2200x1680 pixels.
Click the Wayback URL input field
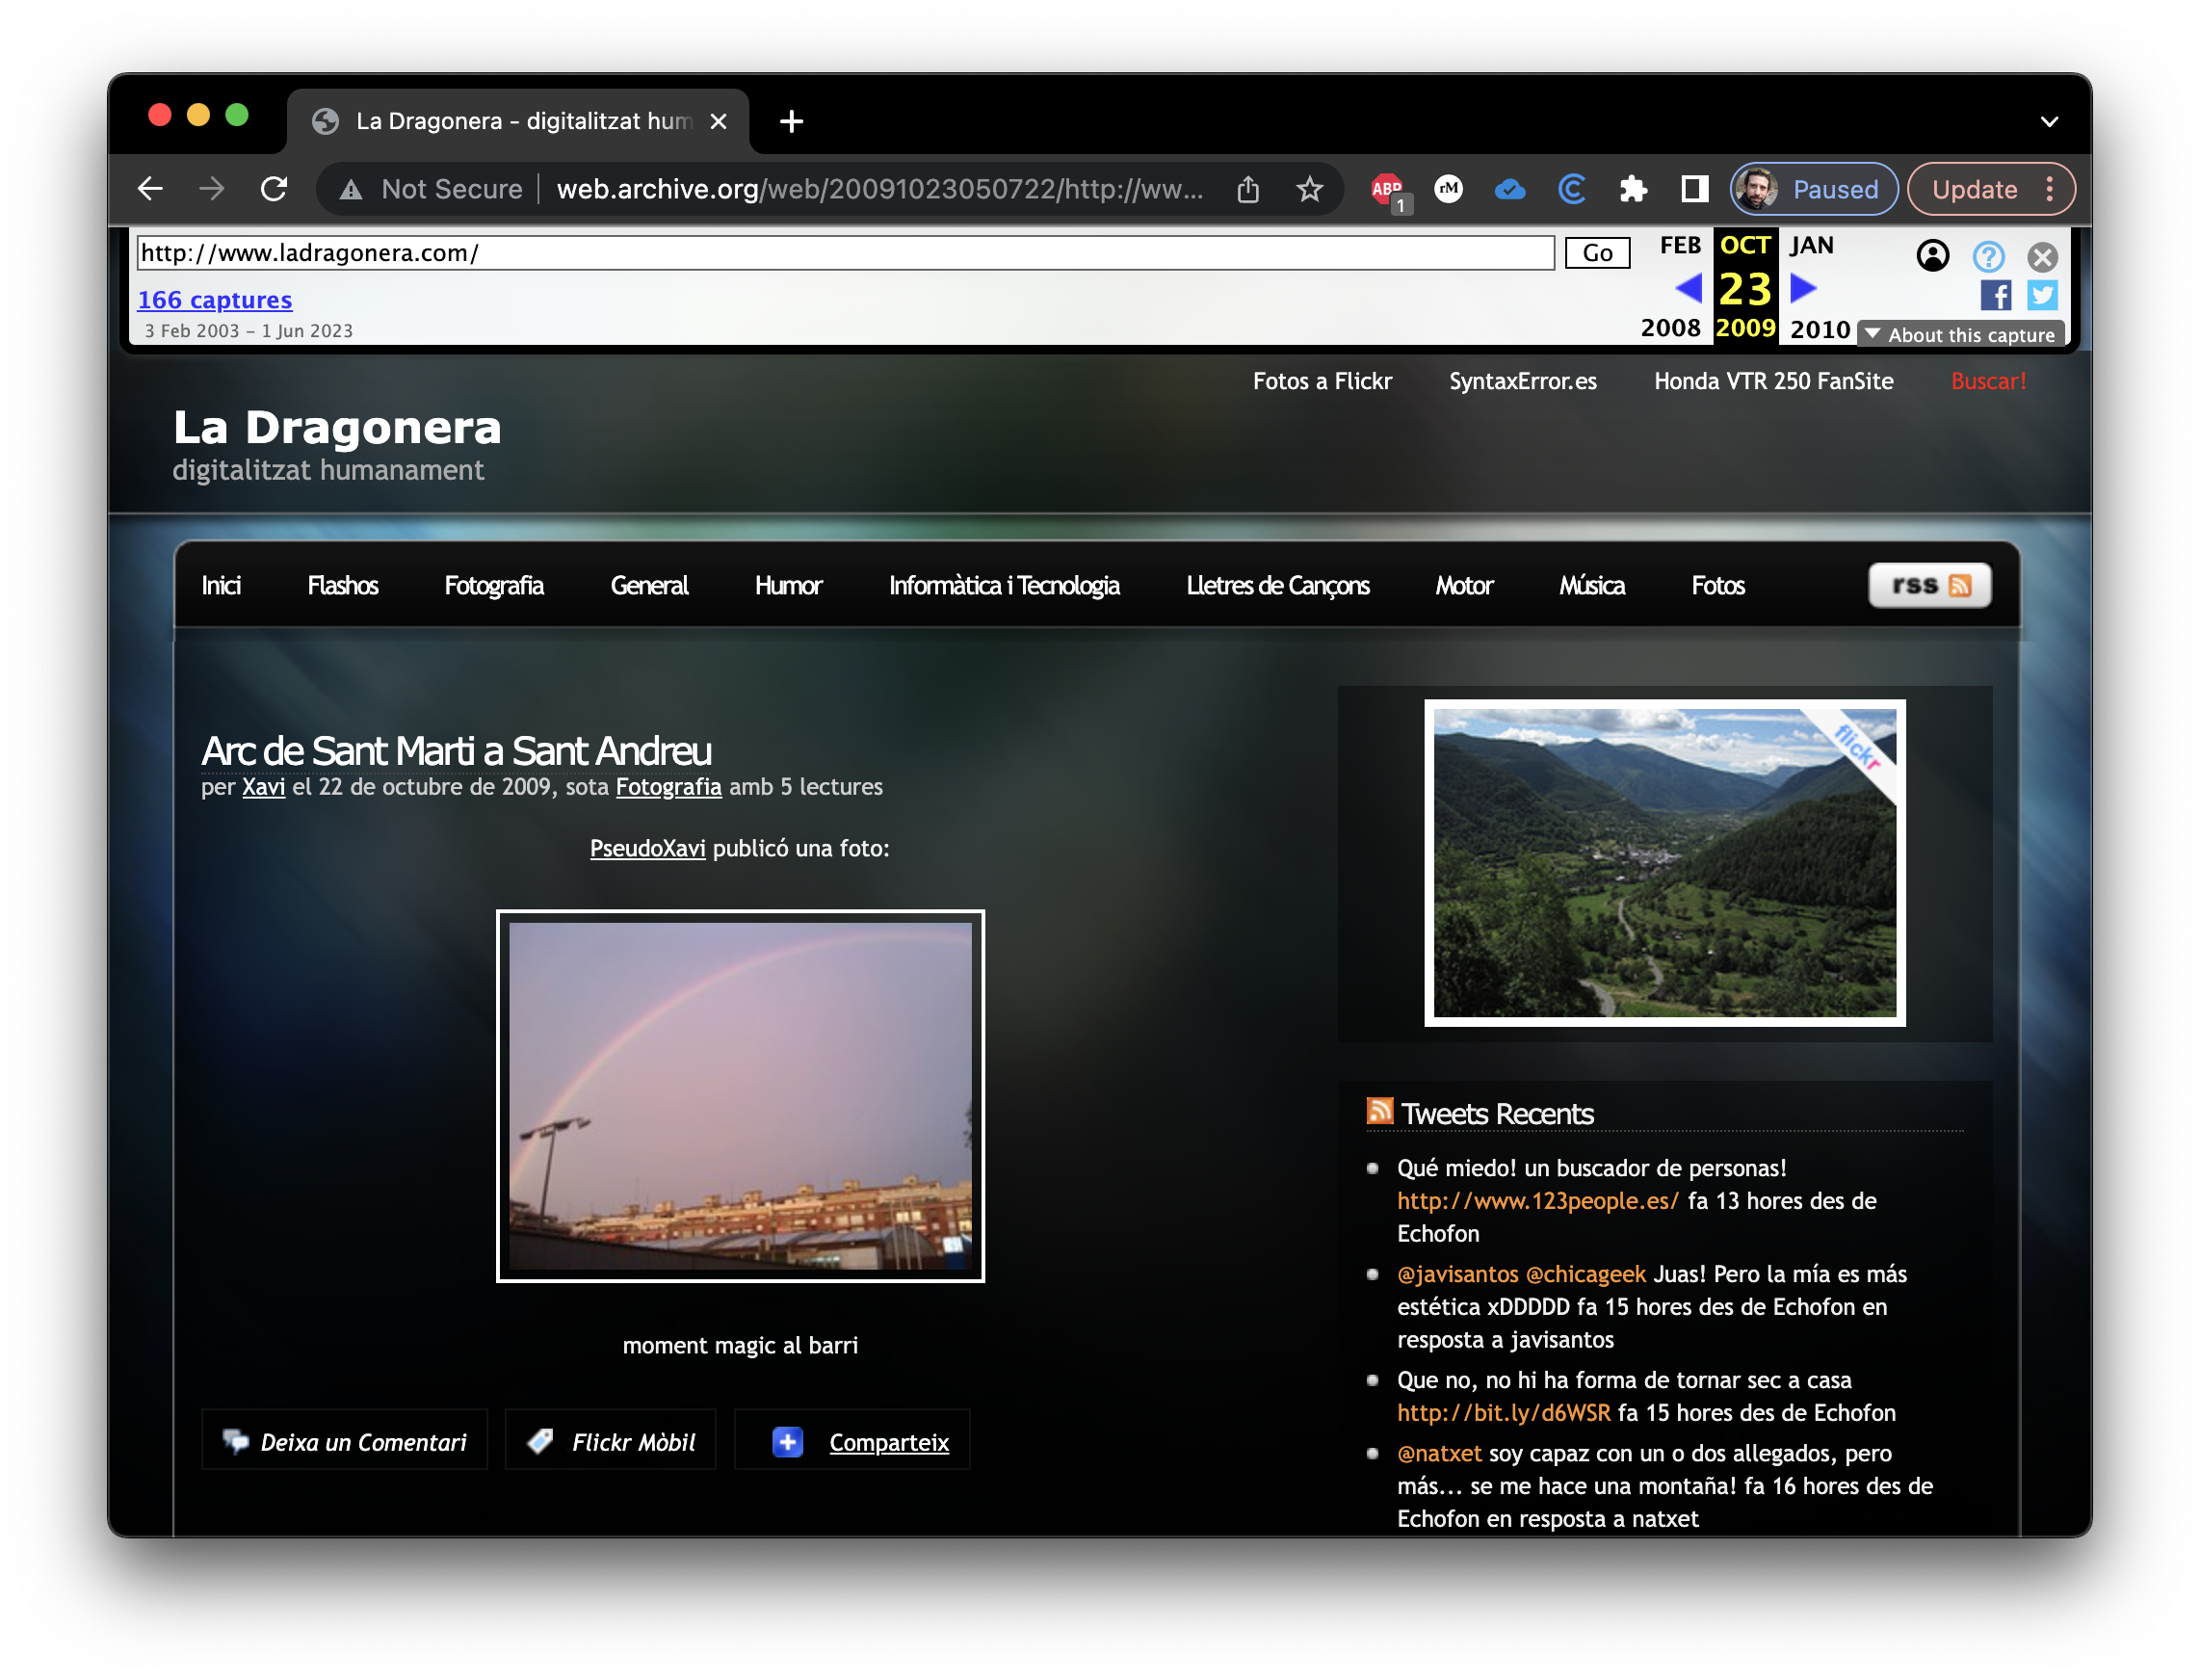[844, 253]
